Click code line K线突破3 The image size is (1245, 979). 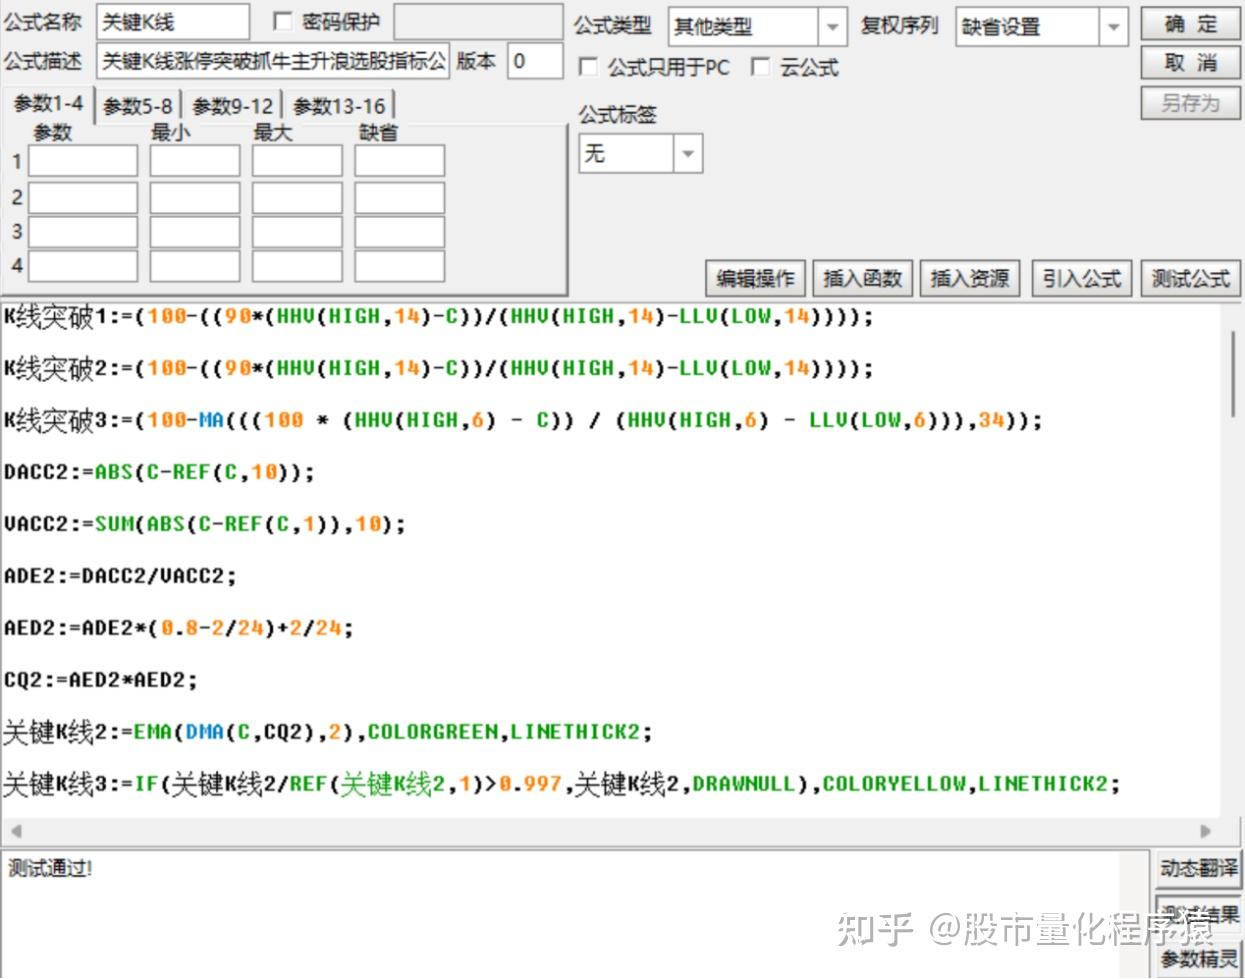(523, 421)
